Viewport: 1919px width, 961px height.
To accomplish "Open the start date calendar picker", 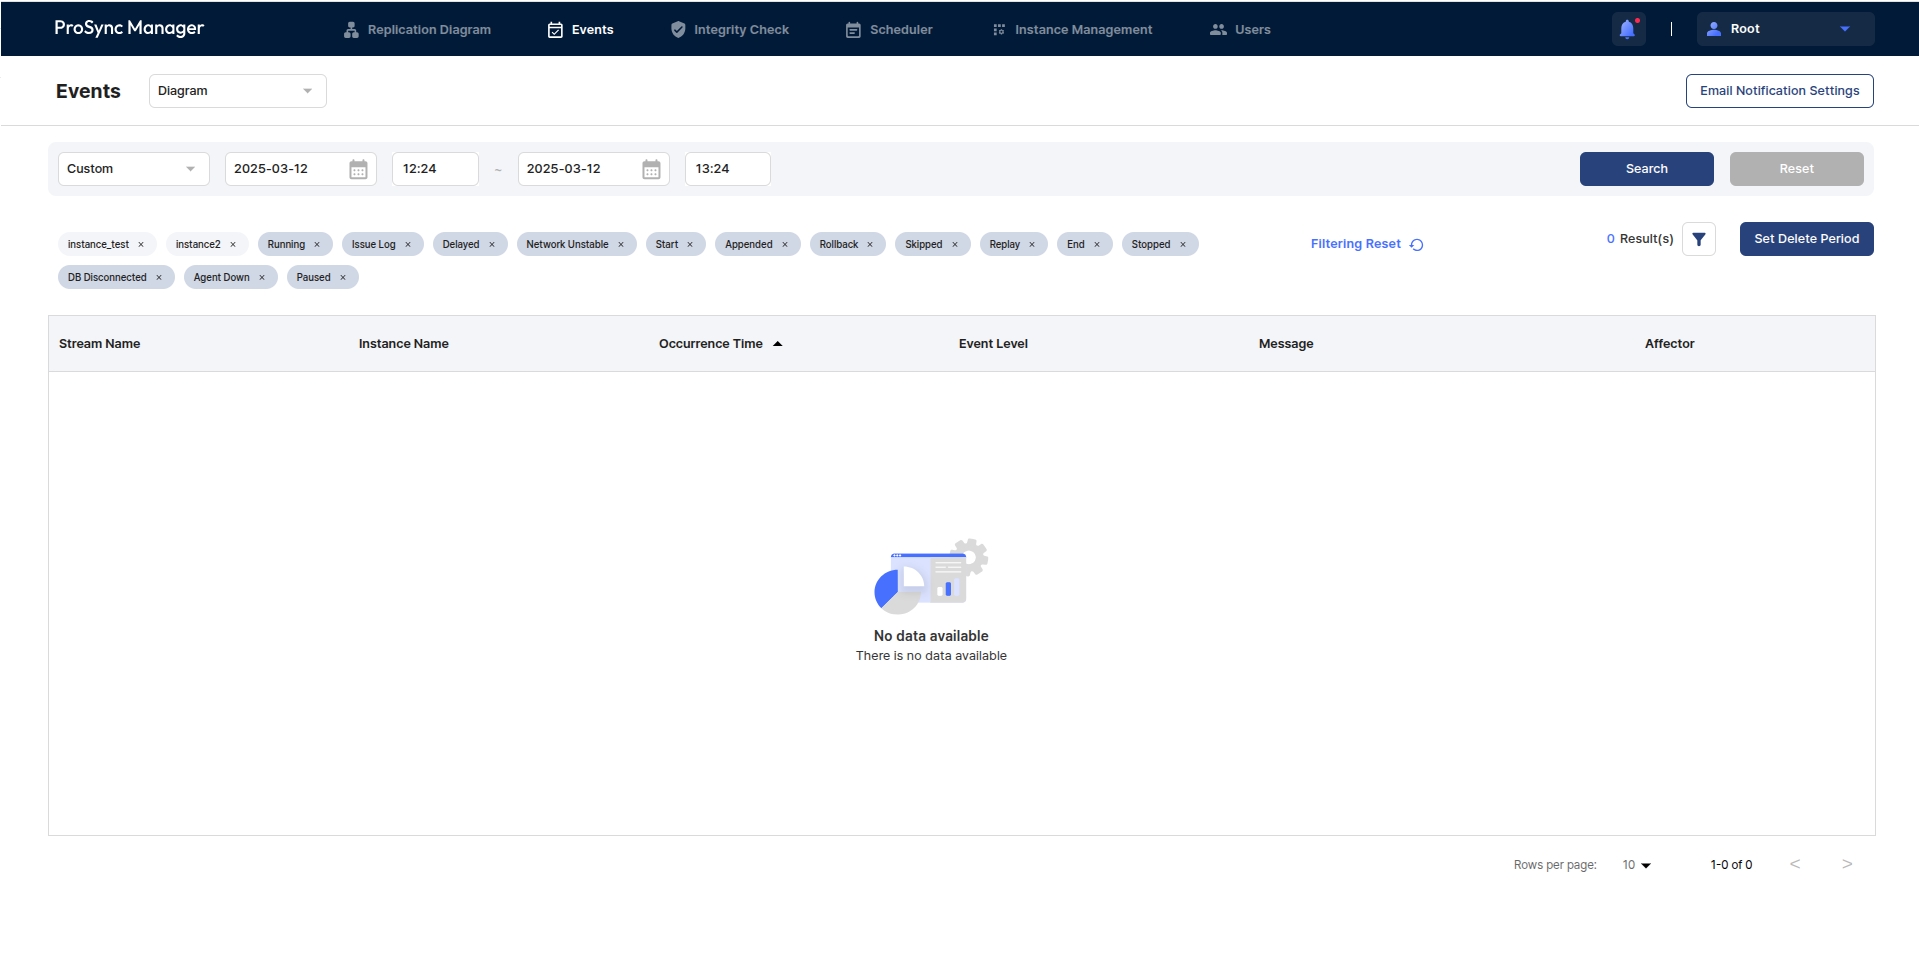I will [x=358, y=170].
